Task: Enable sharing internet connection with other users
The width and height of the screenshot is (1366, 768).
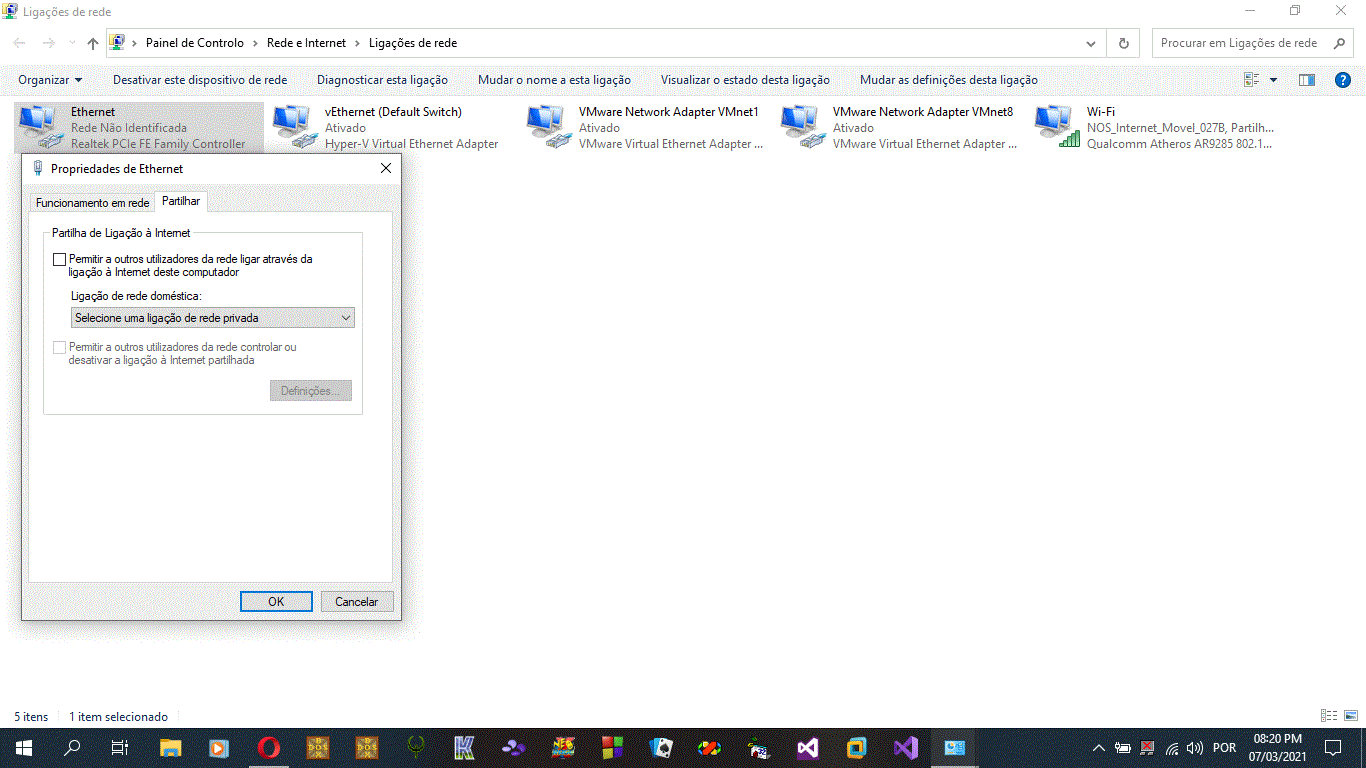Action: 60,260
